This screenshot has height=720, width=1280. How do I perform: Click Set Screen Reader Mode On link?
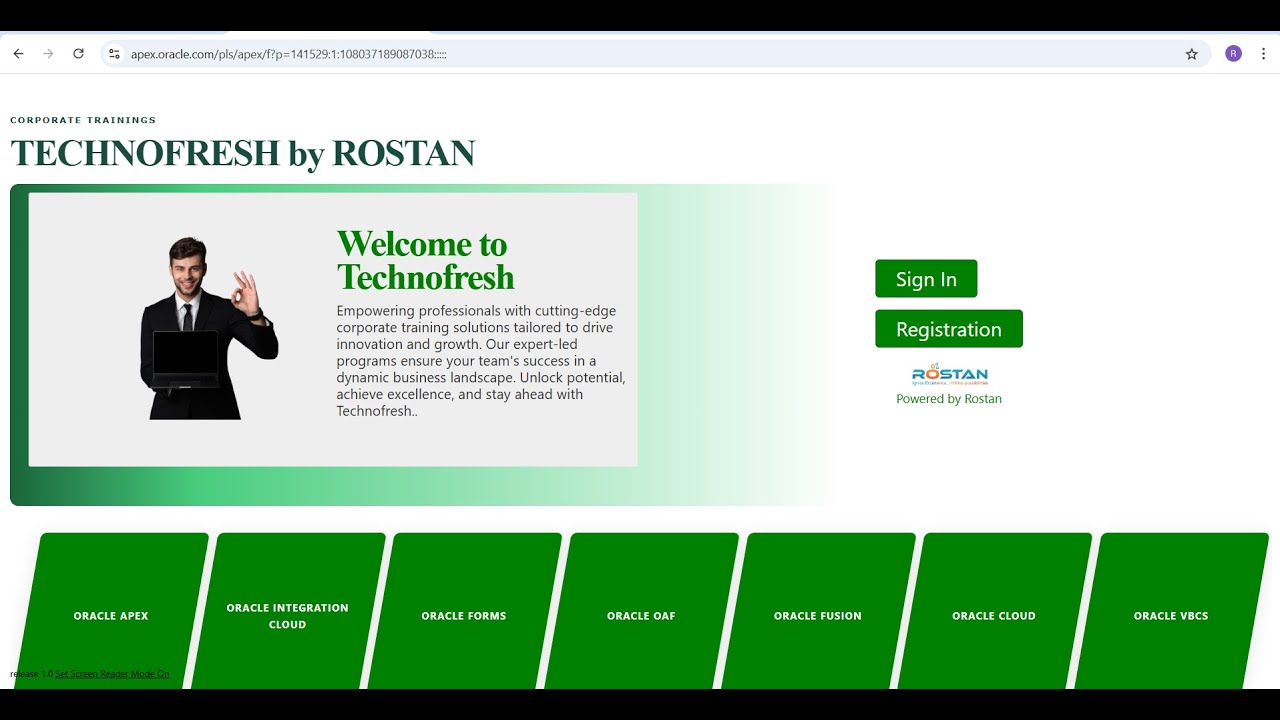coord(112,674)
